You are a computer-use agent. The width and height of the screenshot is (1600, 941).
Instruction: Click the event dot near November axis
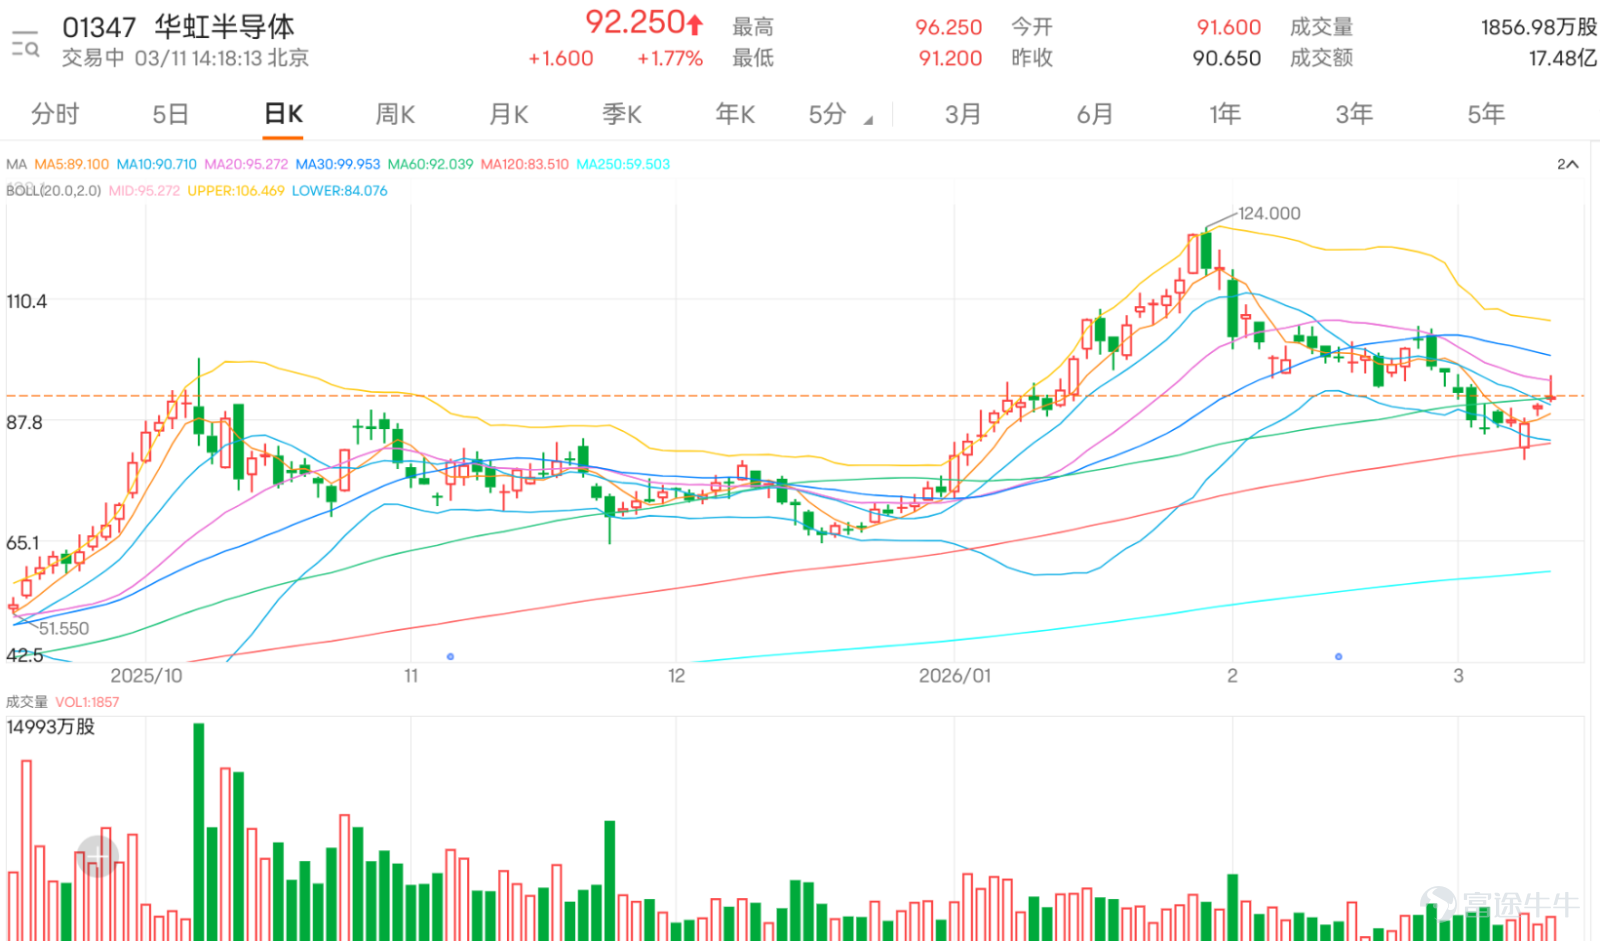(x=450, y=657)
